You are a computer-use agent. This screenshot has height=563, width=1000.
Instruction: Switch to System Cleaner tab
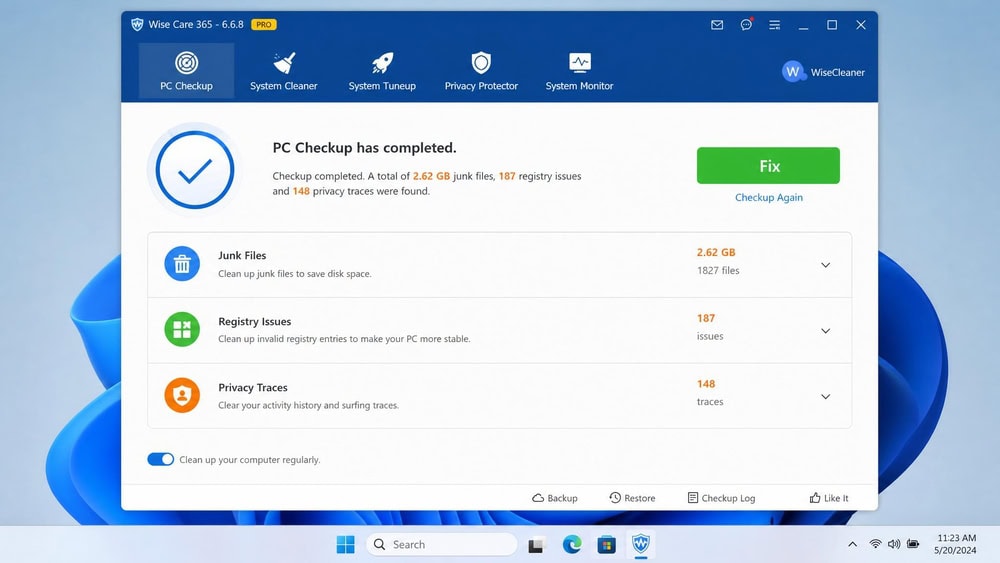(283, 71)
